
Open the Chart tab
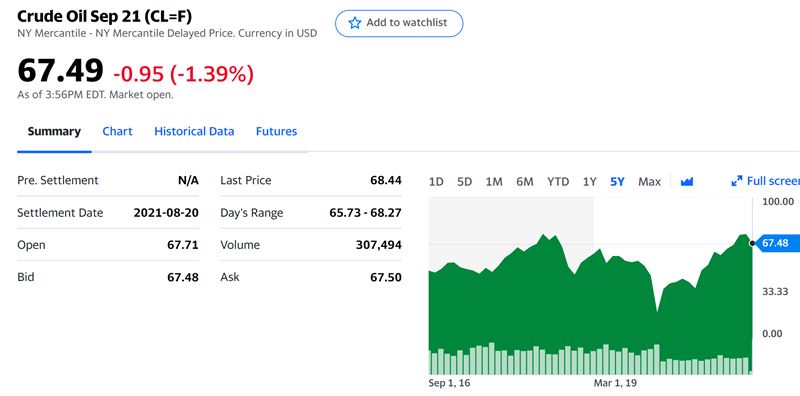click(117, 131)
